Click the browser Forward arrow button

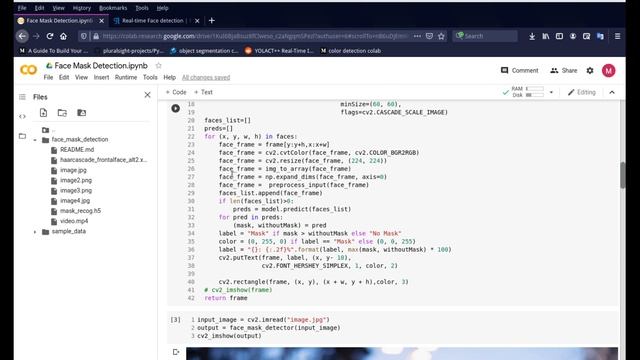[36, 36]
